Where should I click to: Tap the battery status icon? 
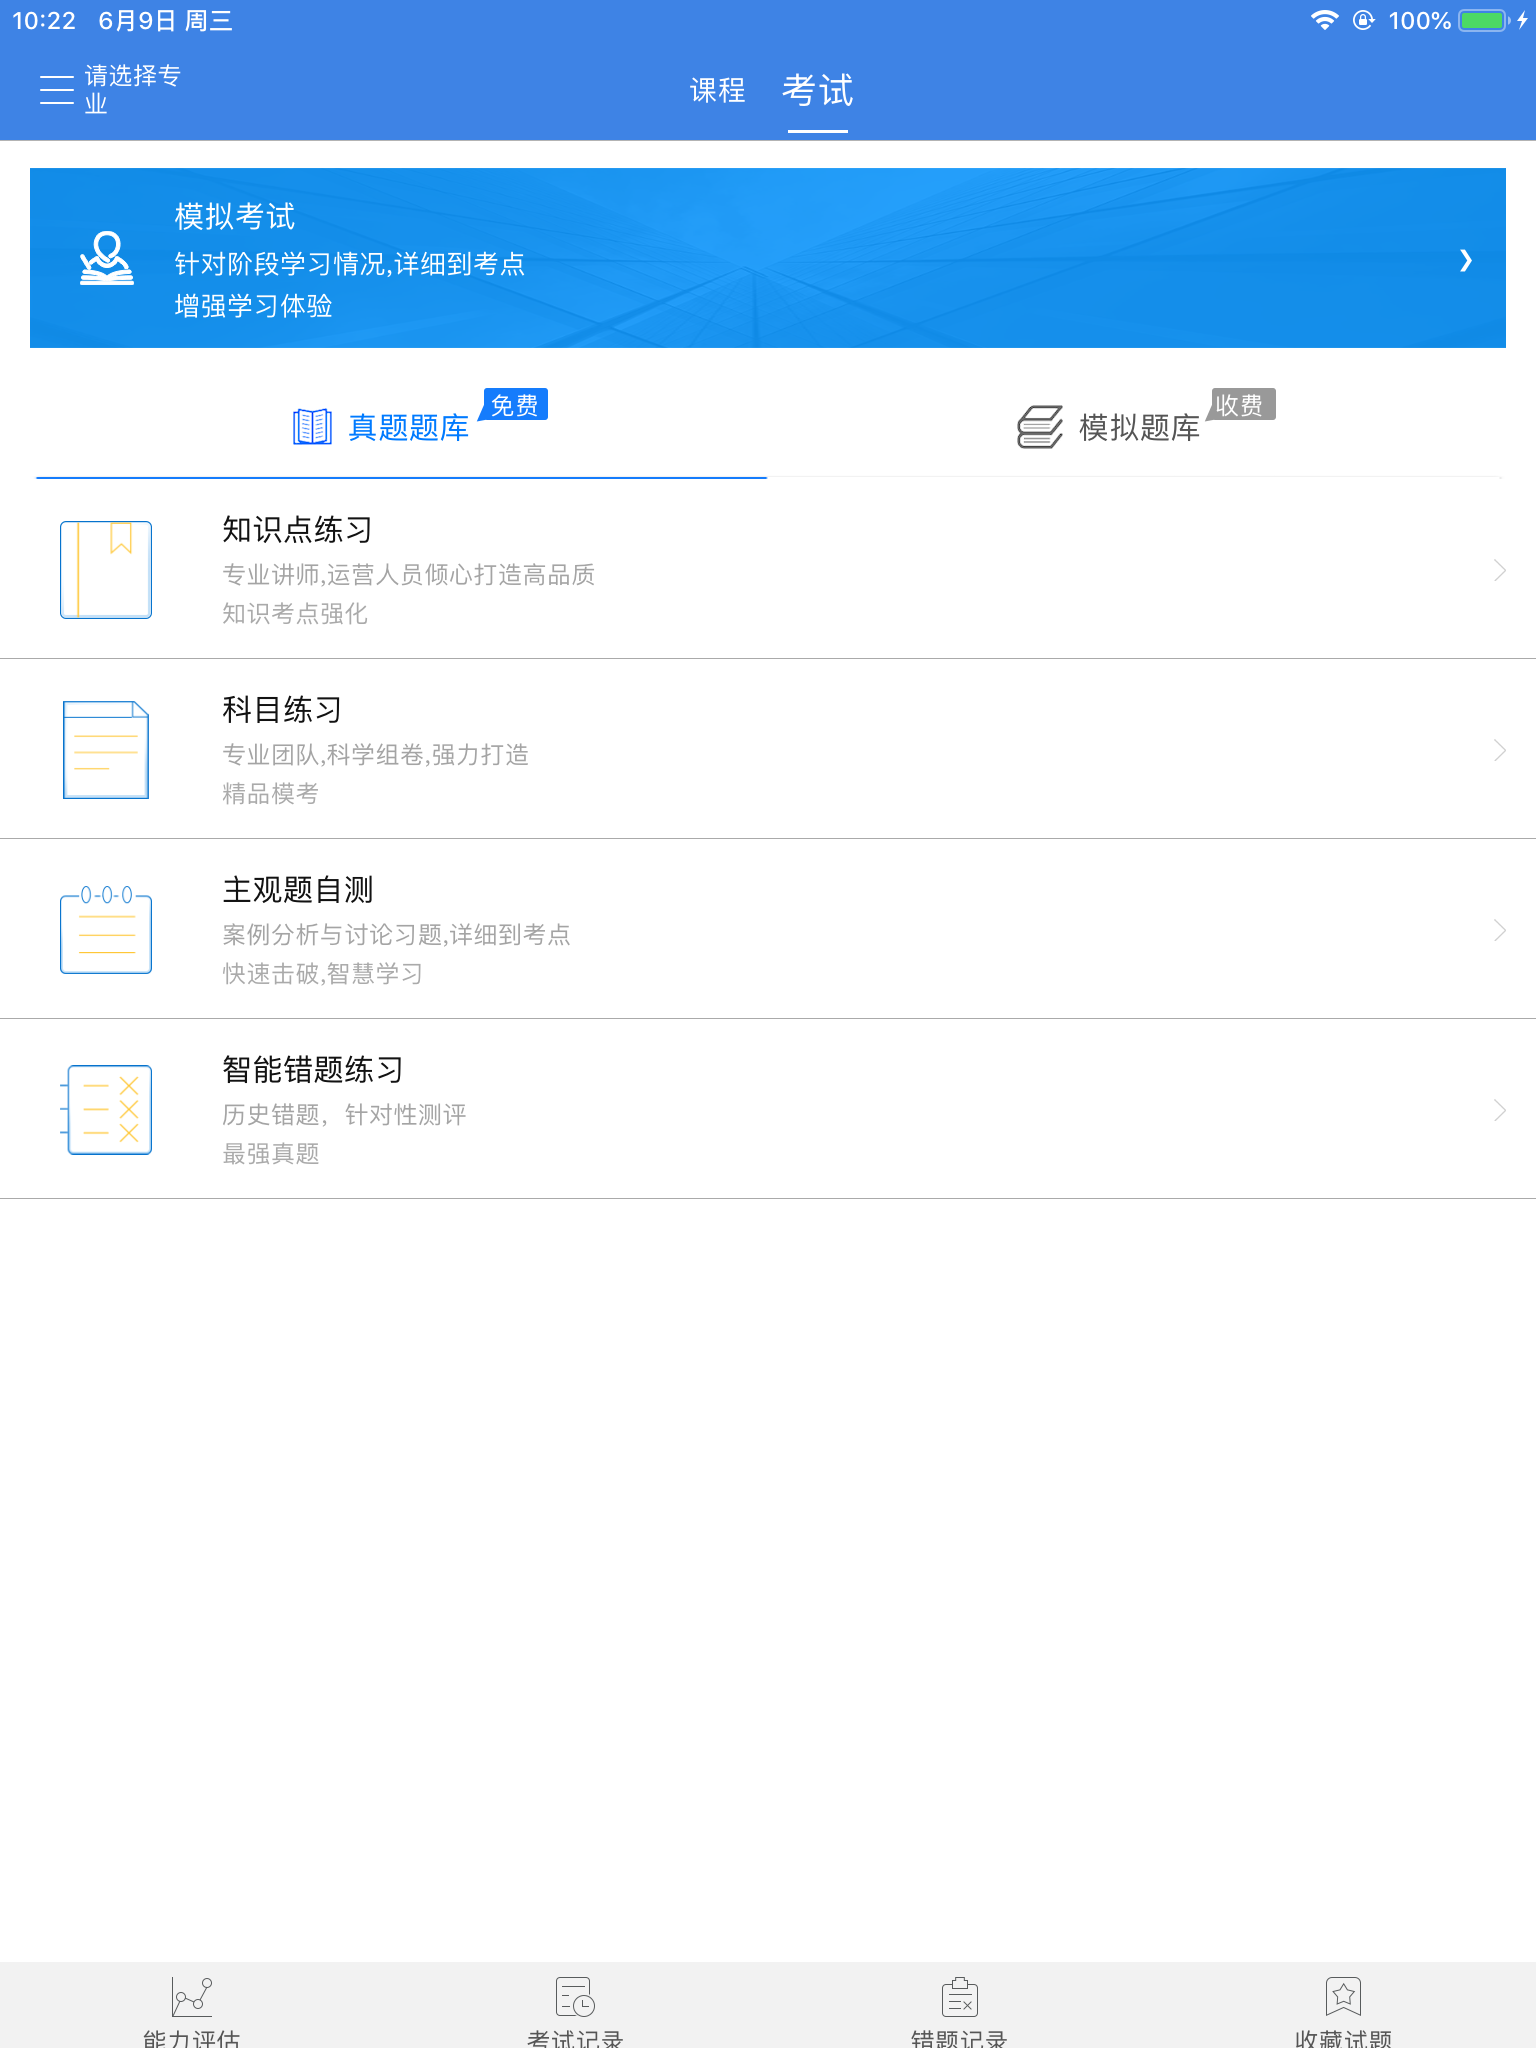pos(1485,20)
